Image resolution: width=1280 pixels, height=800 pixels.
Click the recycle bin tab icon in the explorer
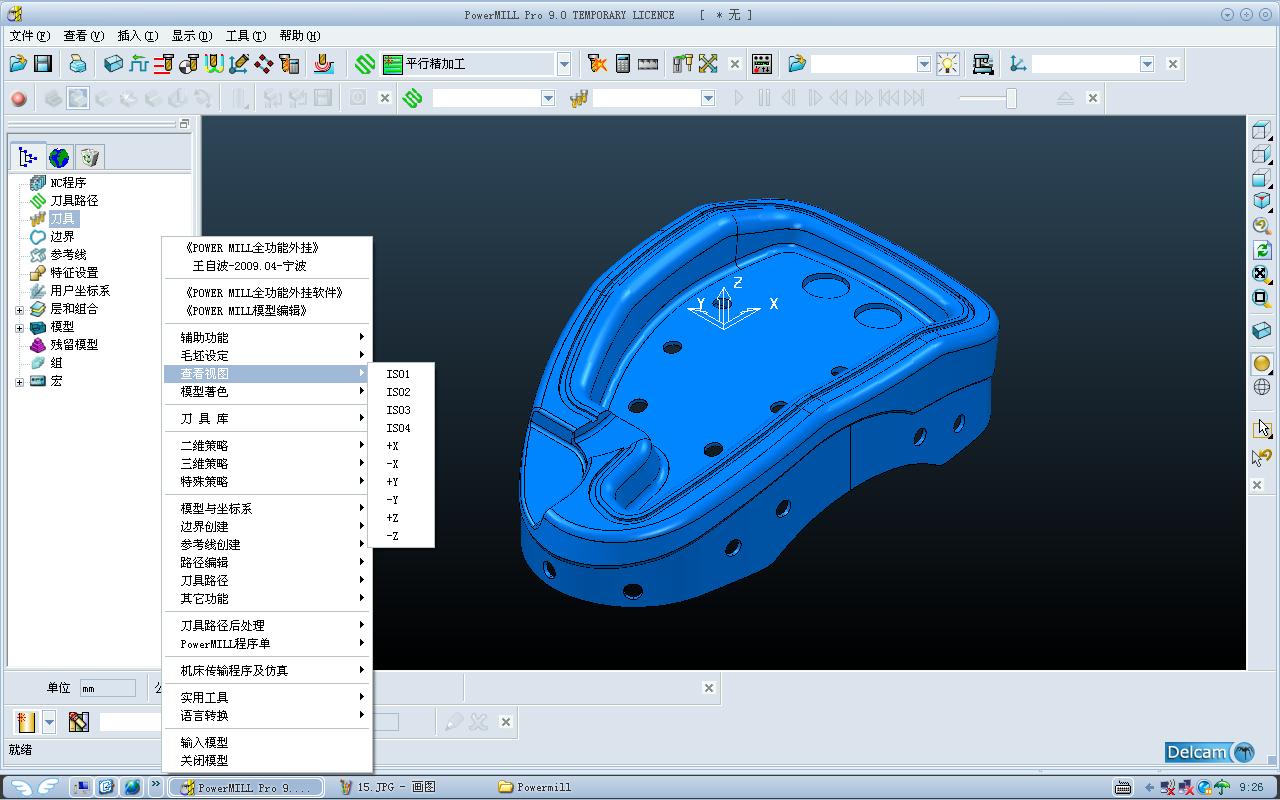pyautogui.click(x=89, y=157)
